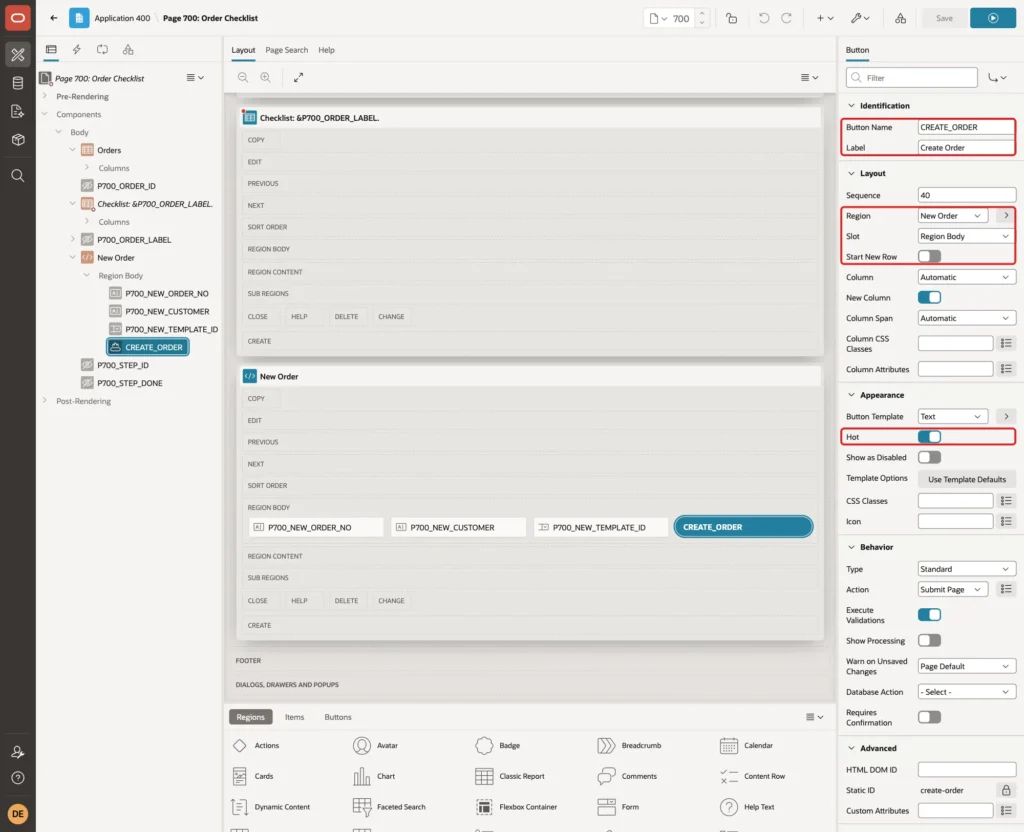Screen dimensions: 1024x832
Task: Open the Slot dropdown Region Body
Action: tap(967, 236)
